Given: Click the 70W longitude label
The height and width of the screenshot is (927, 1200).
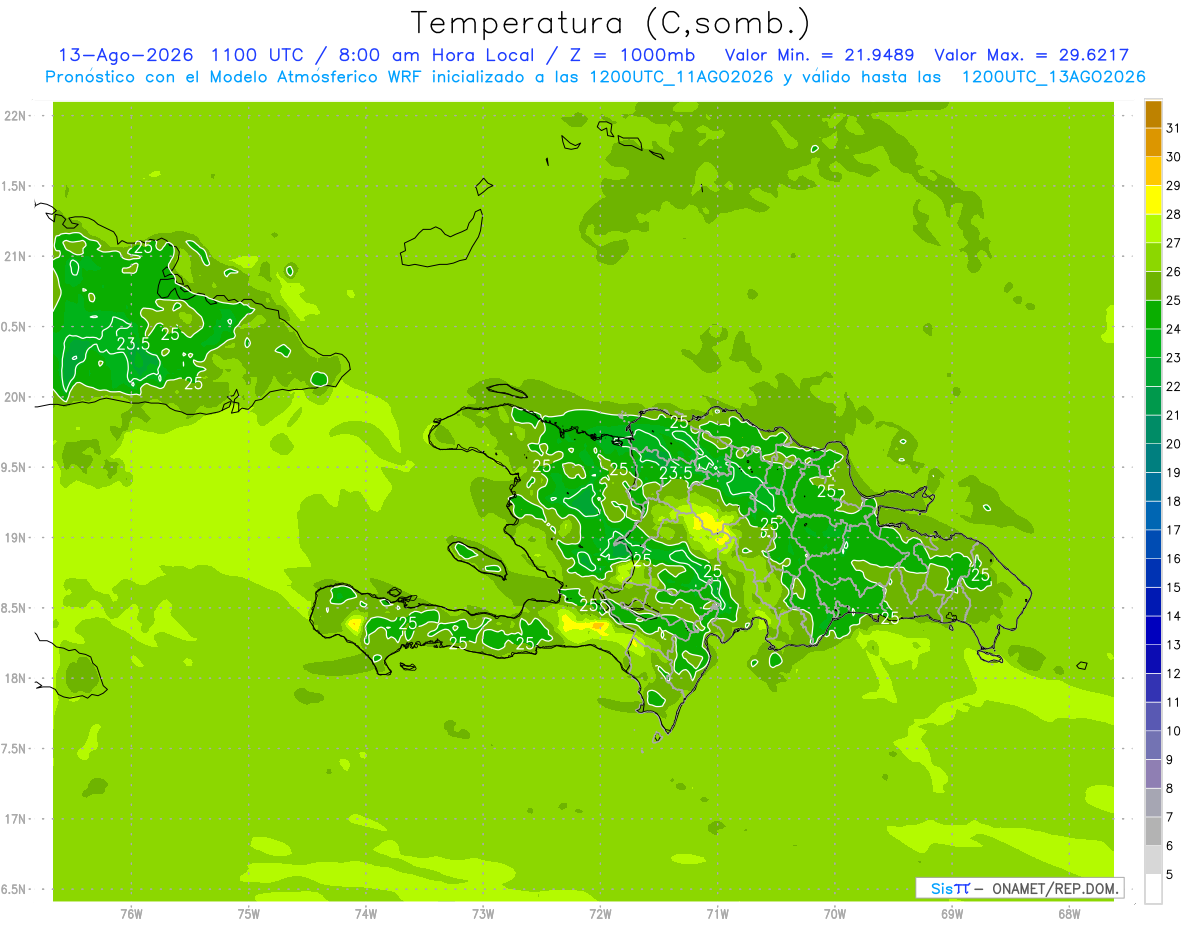Looking at the screenshot, I should click(835, 913).
